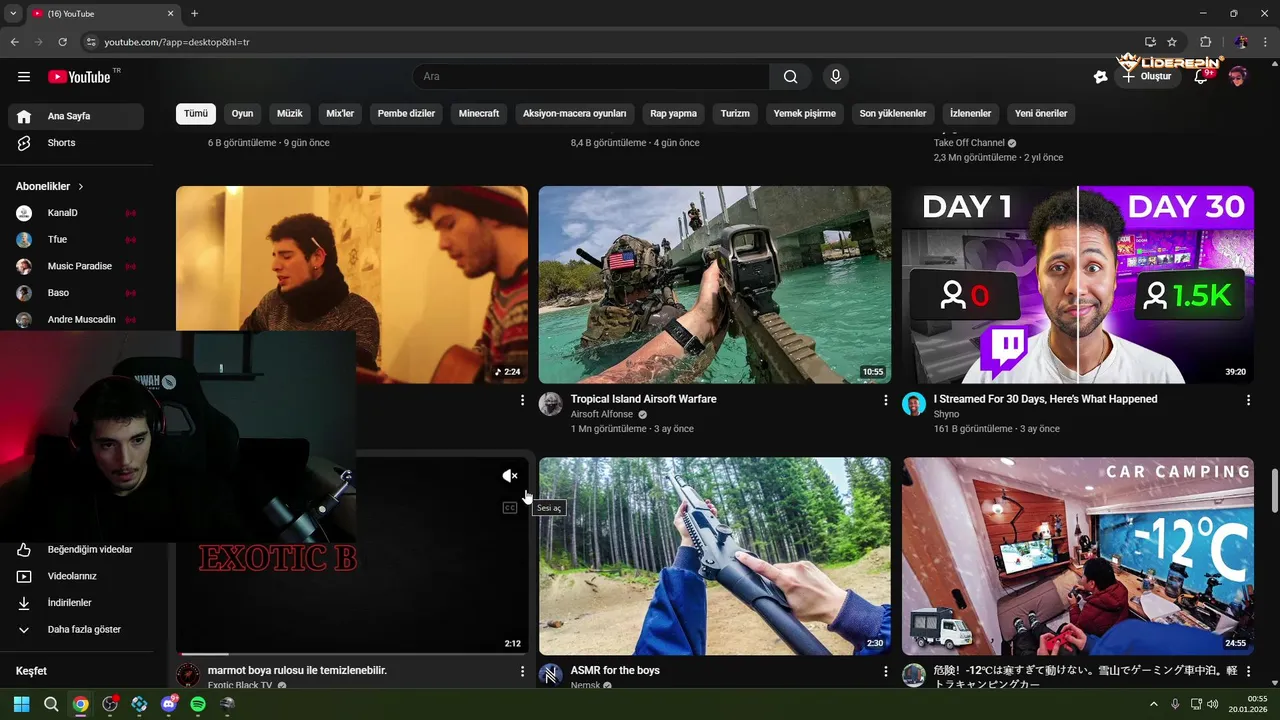Open a new browser tab

click(194, 13)
